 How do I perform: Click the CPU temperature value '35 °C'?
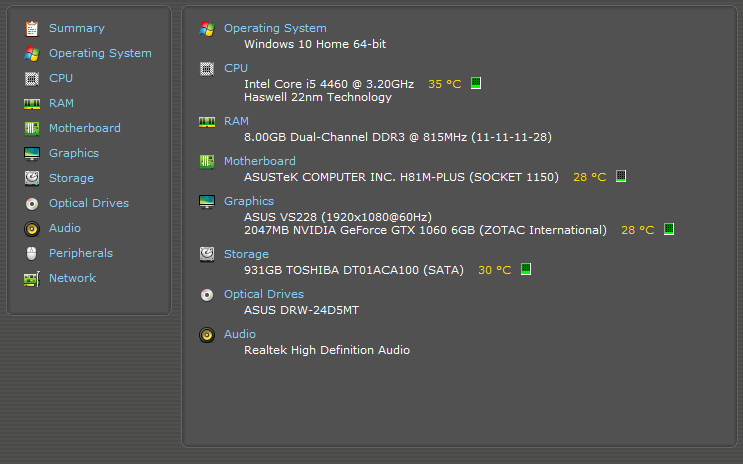click(444, 84)
